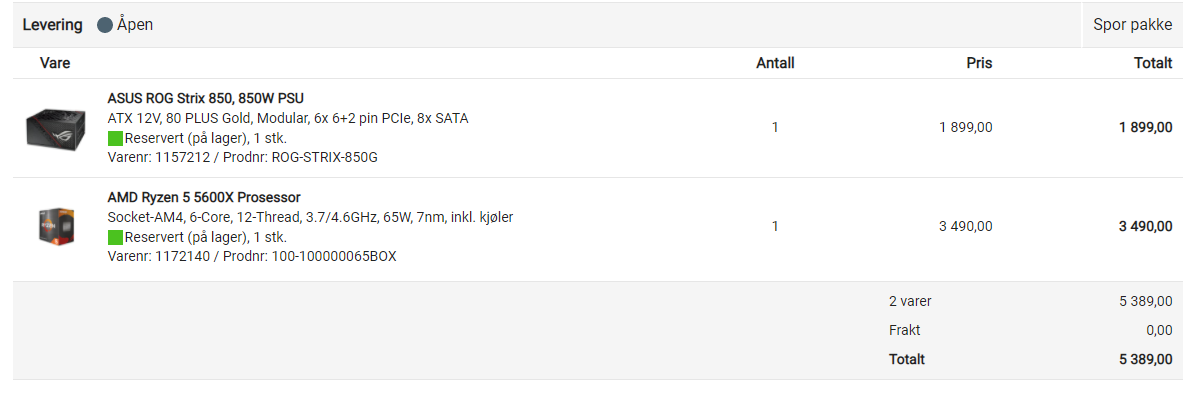Viewport: 1192px width, 395px height.
Task: Open the AMD Ryzen 5 5600X box thumbnail
Action: (56, 226)
